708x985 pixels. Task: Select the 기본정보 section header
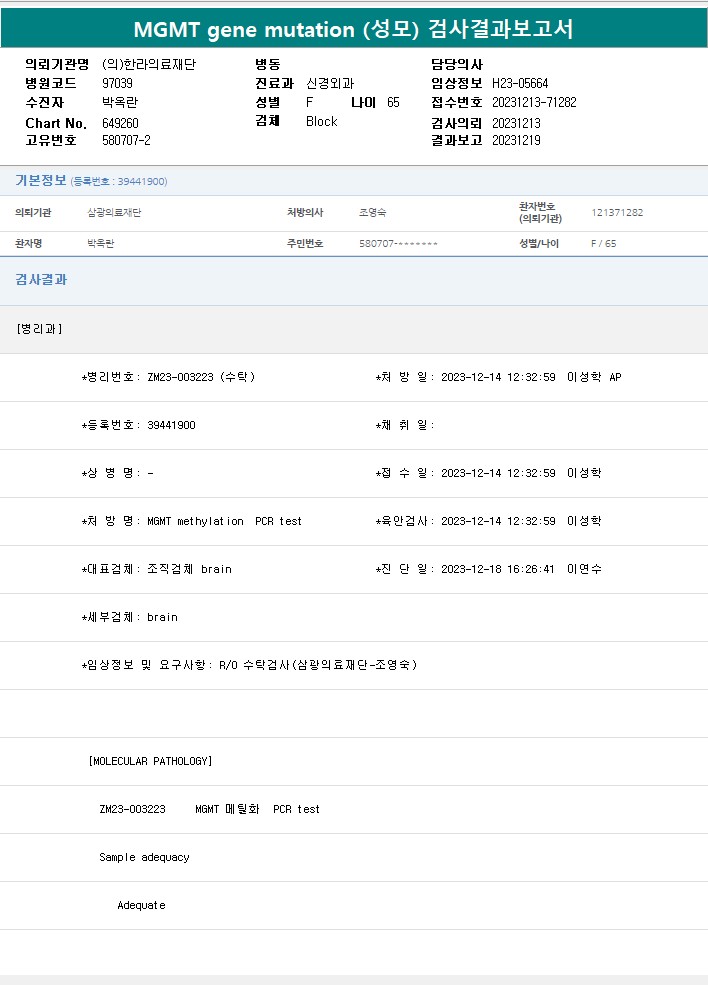coord(41,180)
